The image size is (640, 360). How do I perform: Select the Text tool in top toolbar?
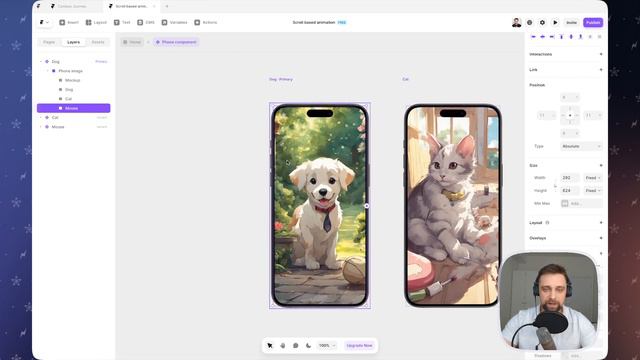click(x=122, y=22)
